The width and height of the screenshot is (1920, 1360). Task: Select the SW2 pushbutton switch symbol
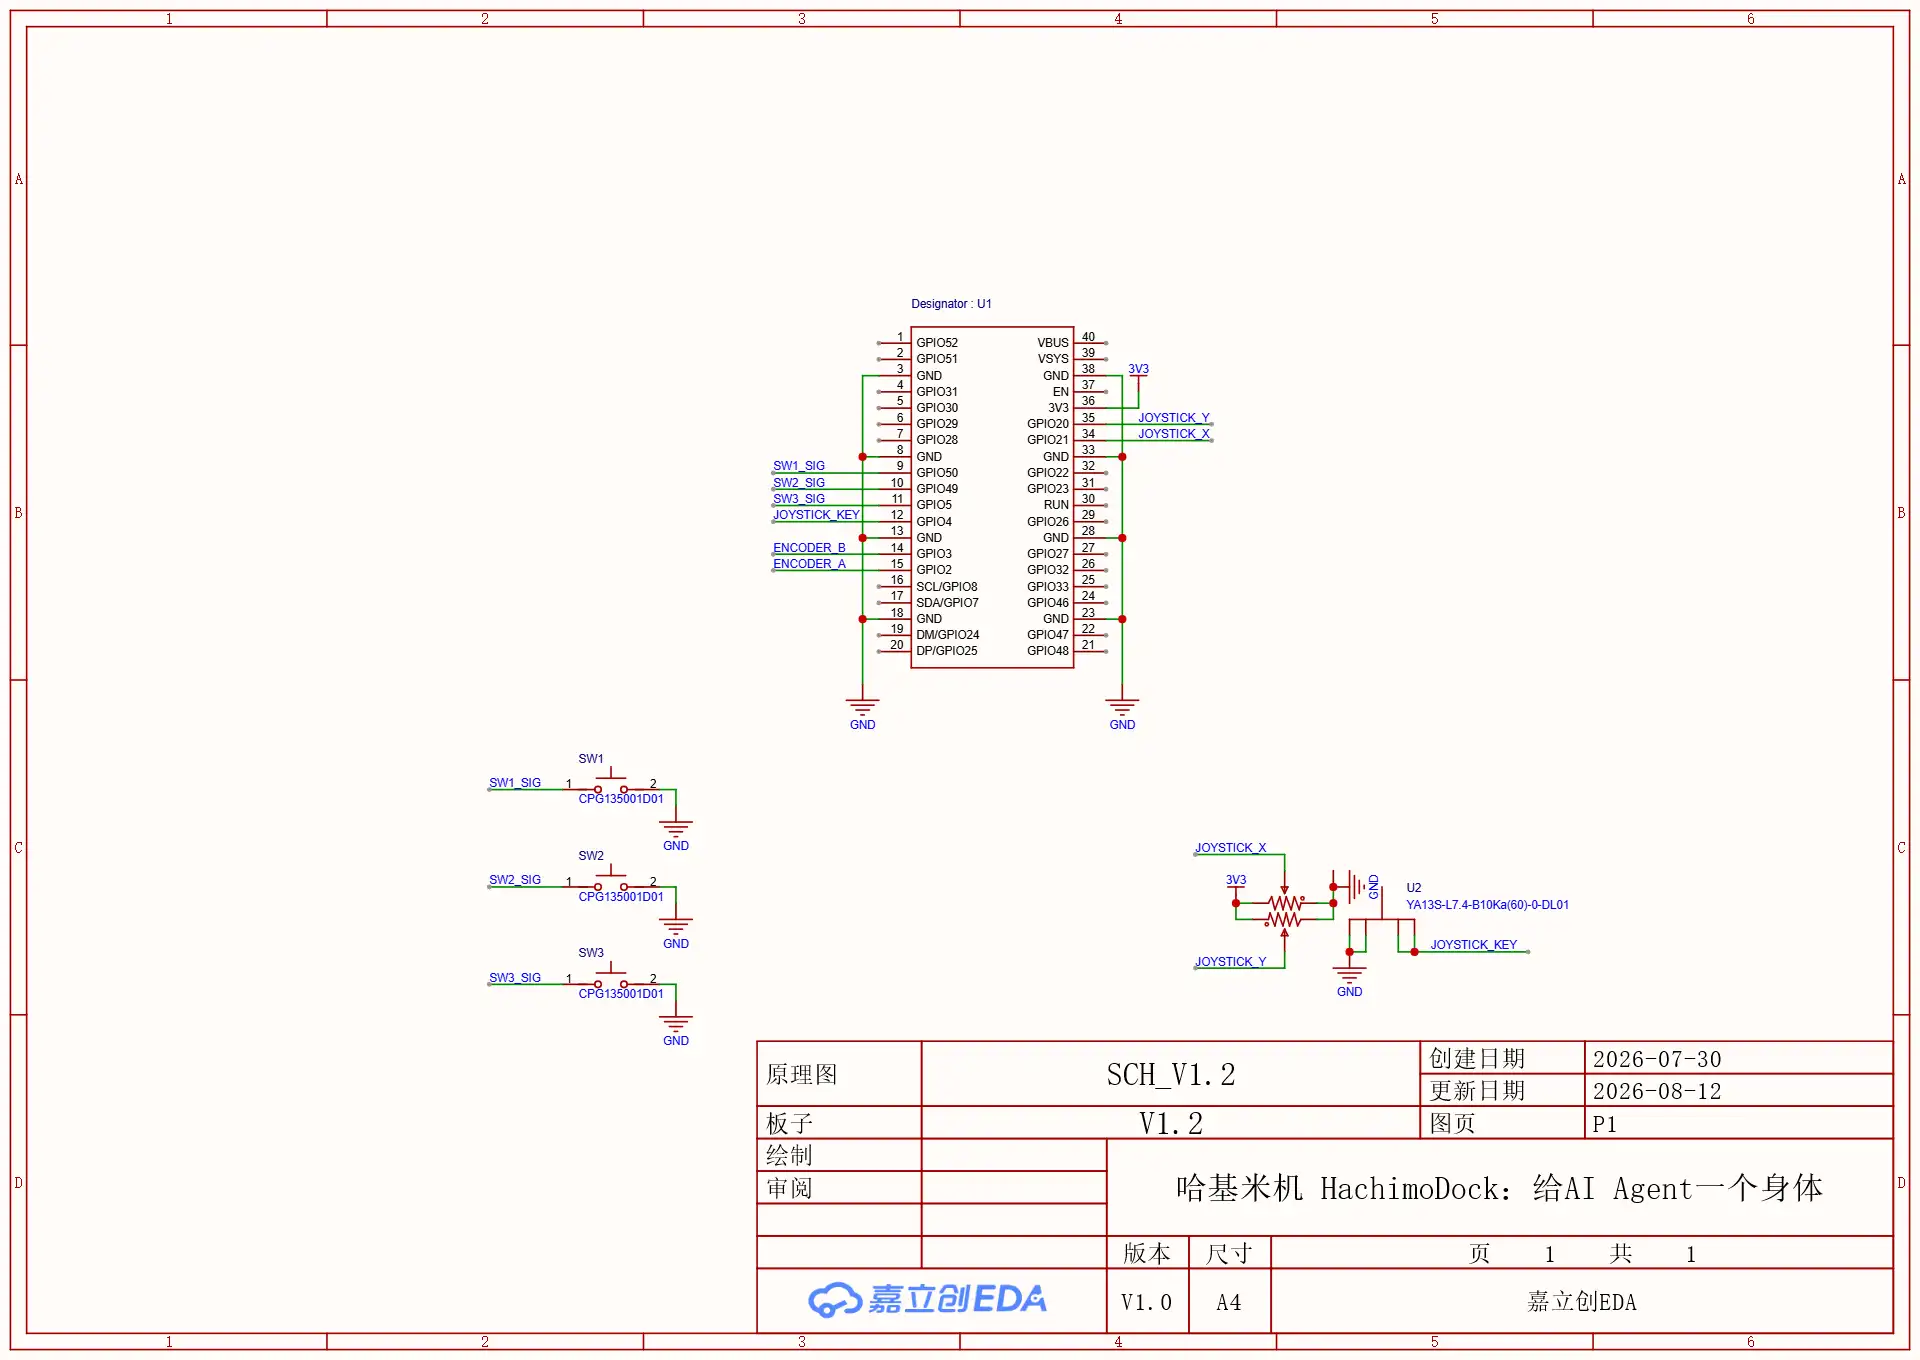[611, 879]
